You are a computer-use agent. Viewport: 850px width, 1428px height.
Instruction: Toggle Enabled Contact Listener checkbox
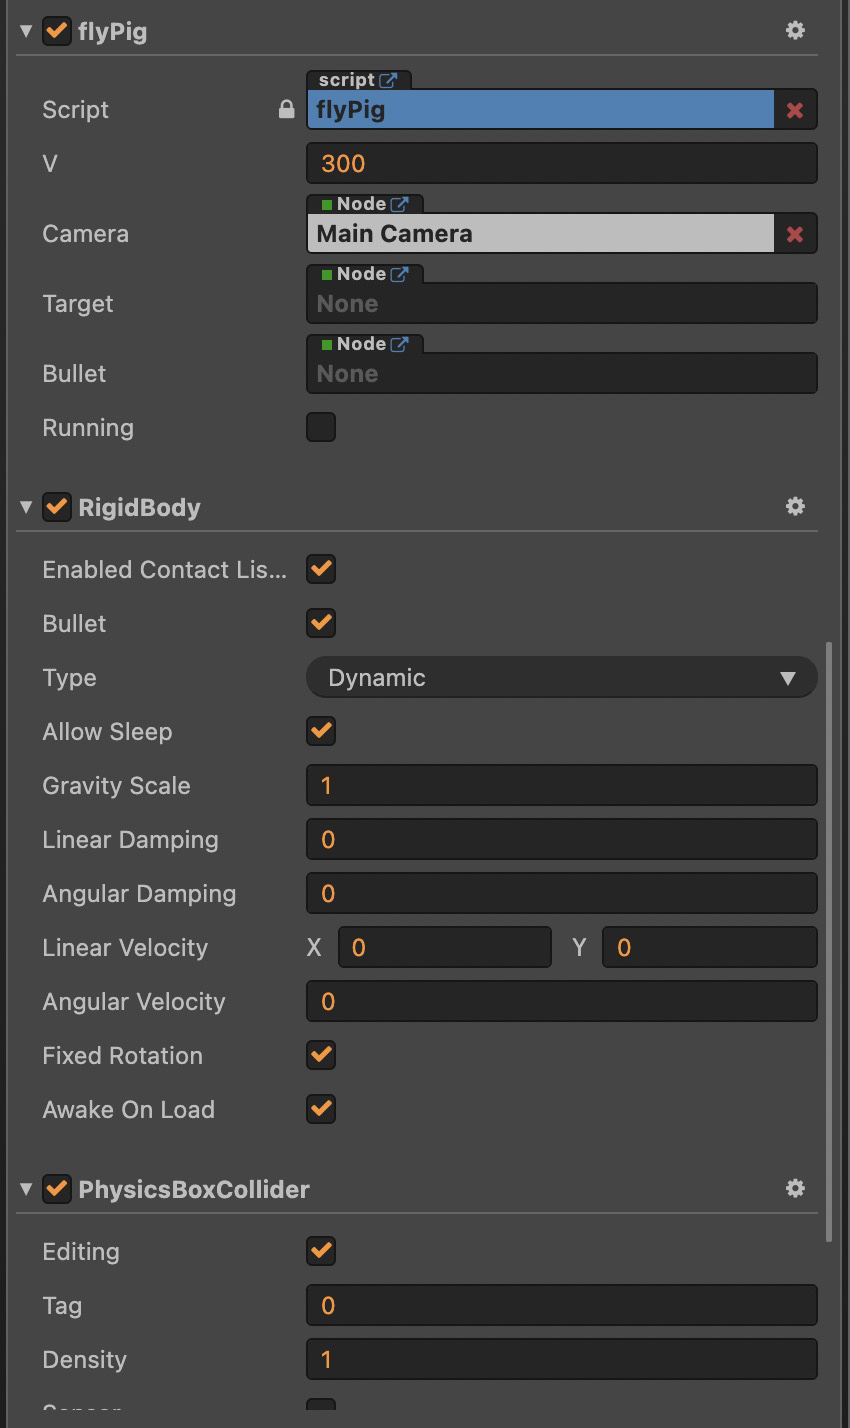pyautogui.click(x=321, y=569)
